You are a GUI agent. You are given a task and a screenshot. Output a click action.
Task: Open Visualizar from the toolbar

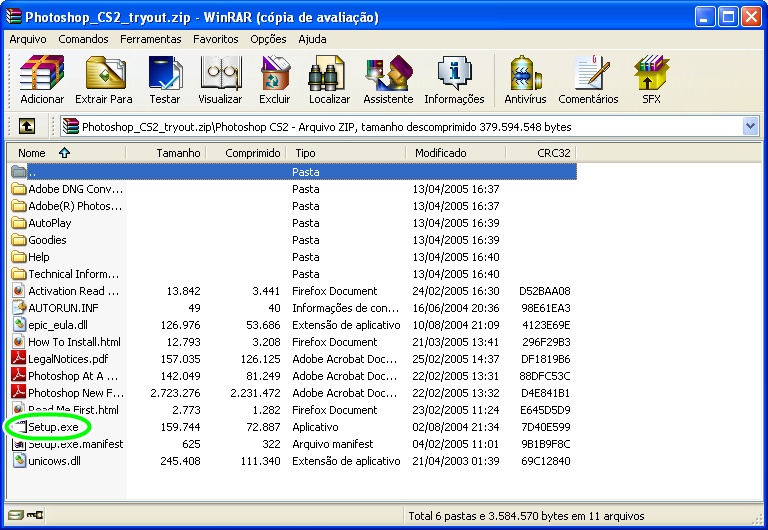click(220, 79)
